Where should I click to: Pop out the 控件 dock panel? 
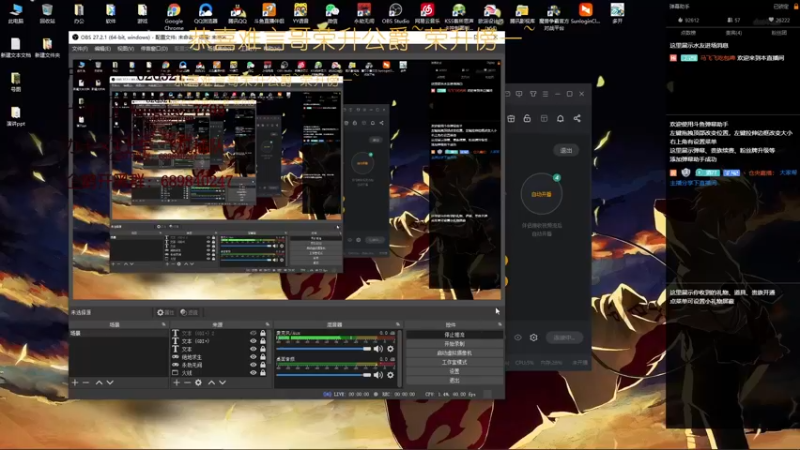coord(499,324)
